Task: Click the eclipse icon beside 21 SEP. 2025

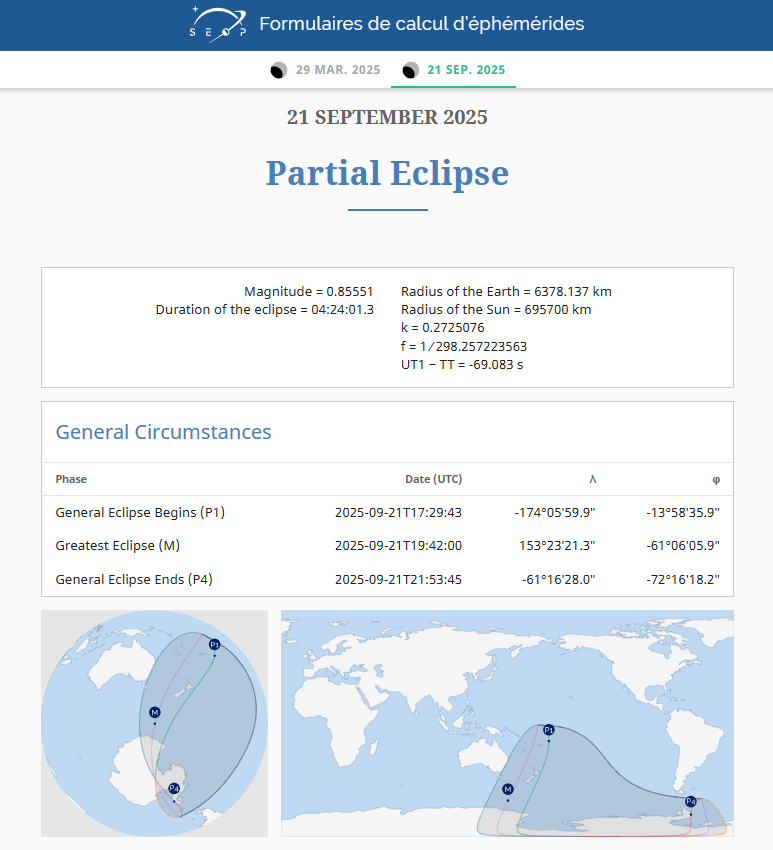Action: (x=410, y=70)
